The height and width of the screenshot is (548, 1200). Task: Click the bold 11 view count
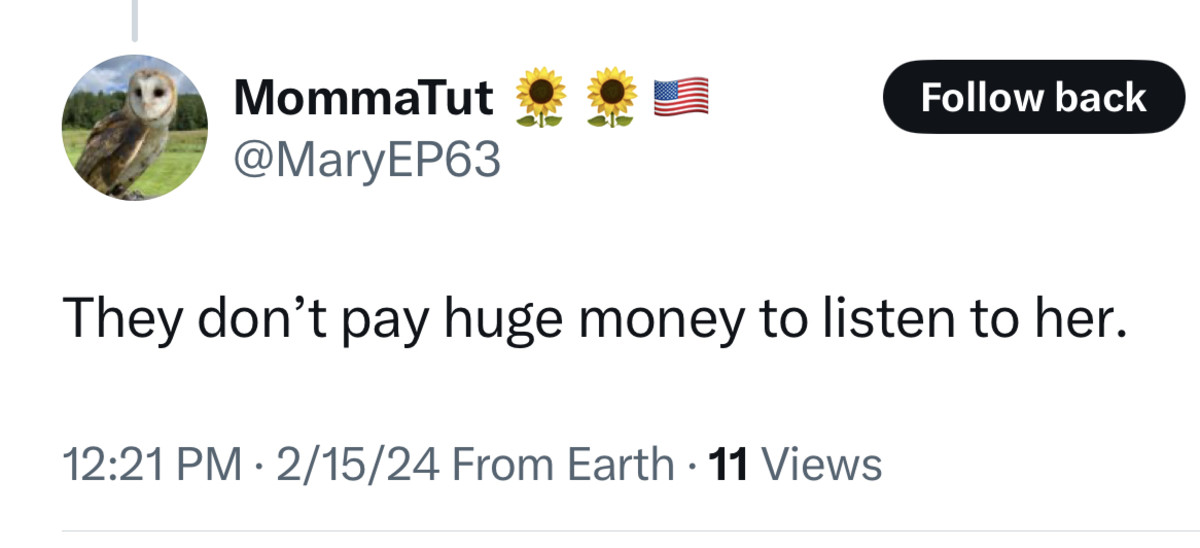729,464
